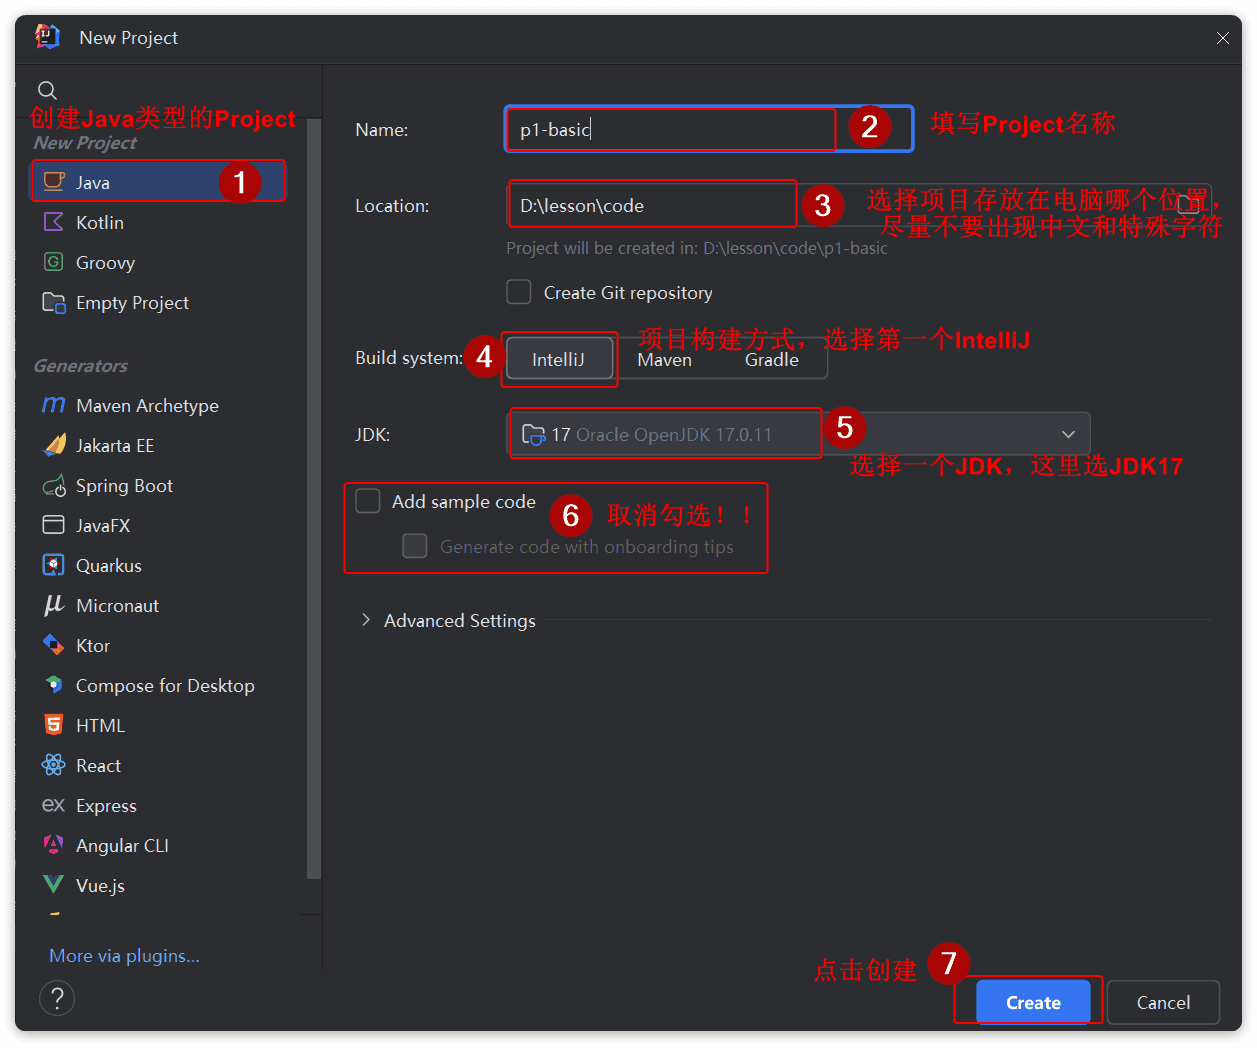
Task: Open help with the question mark icon
Action: 57,998
